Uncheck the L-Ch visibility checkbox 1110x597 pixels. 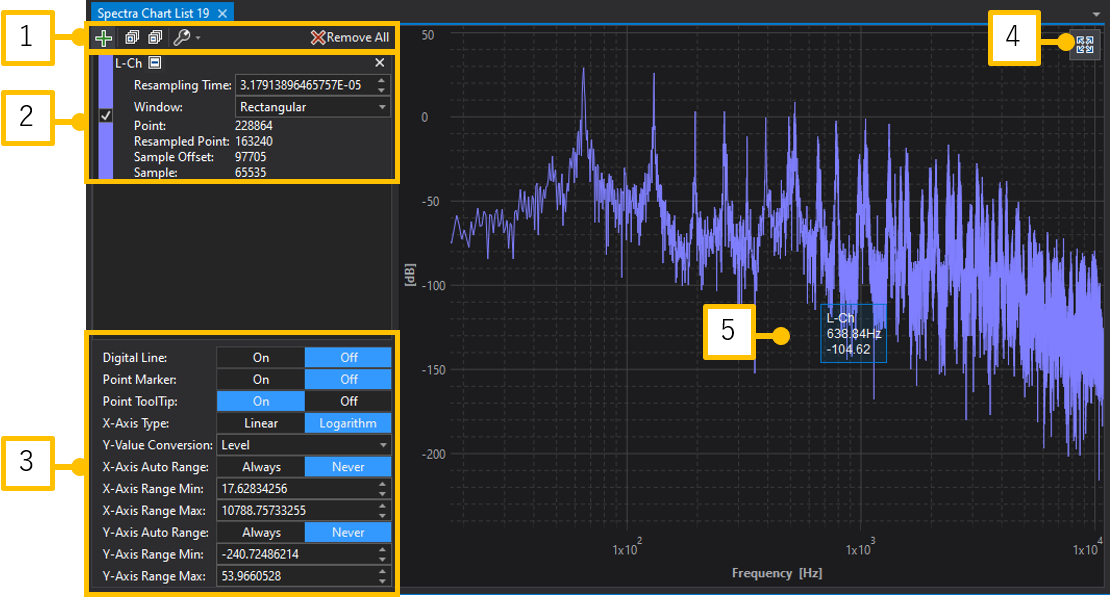pyautogui.click(x=105, y=117)
